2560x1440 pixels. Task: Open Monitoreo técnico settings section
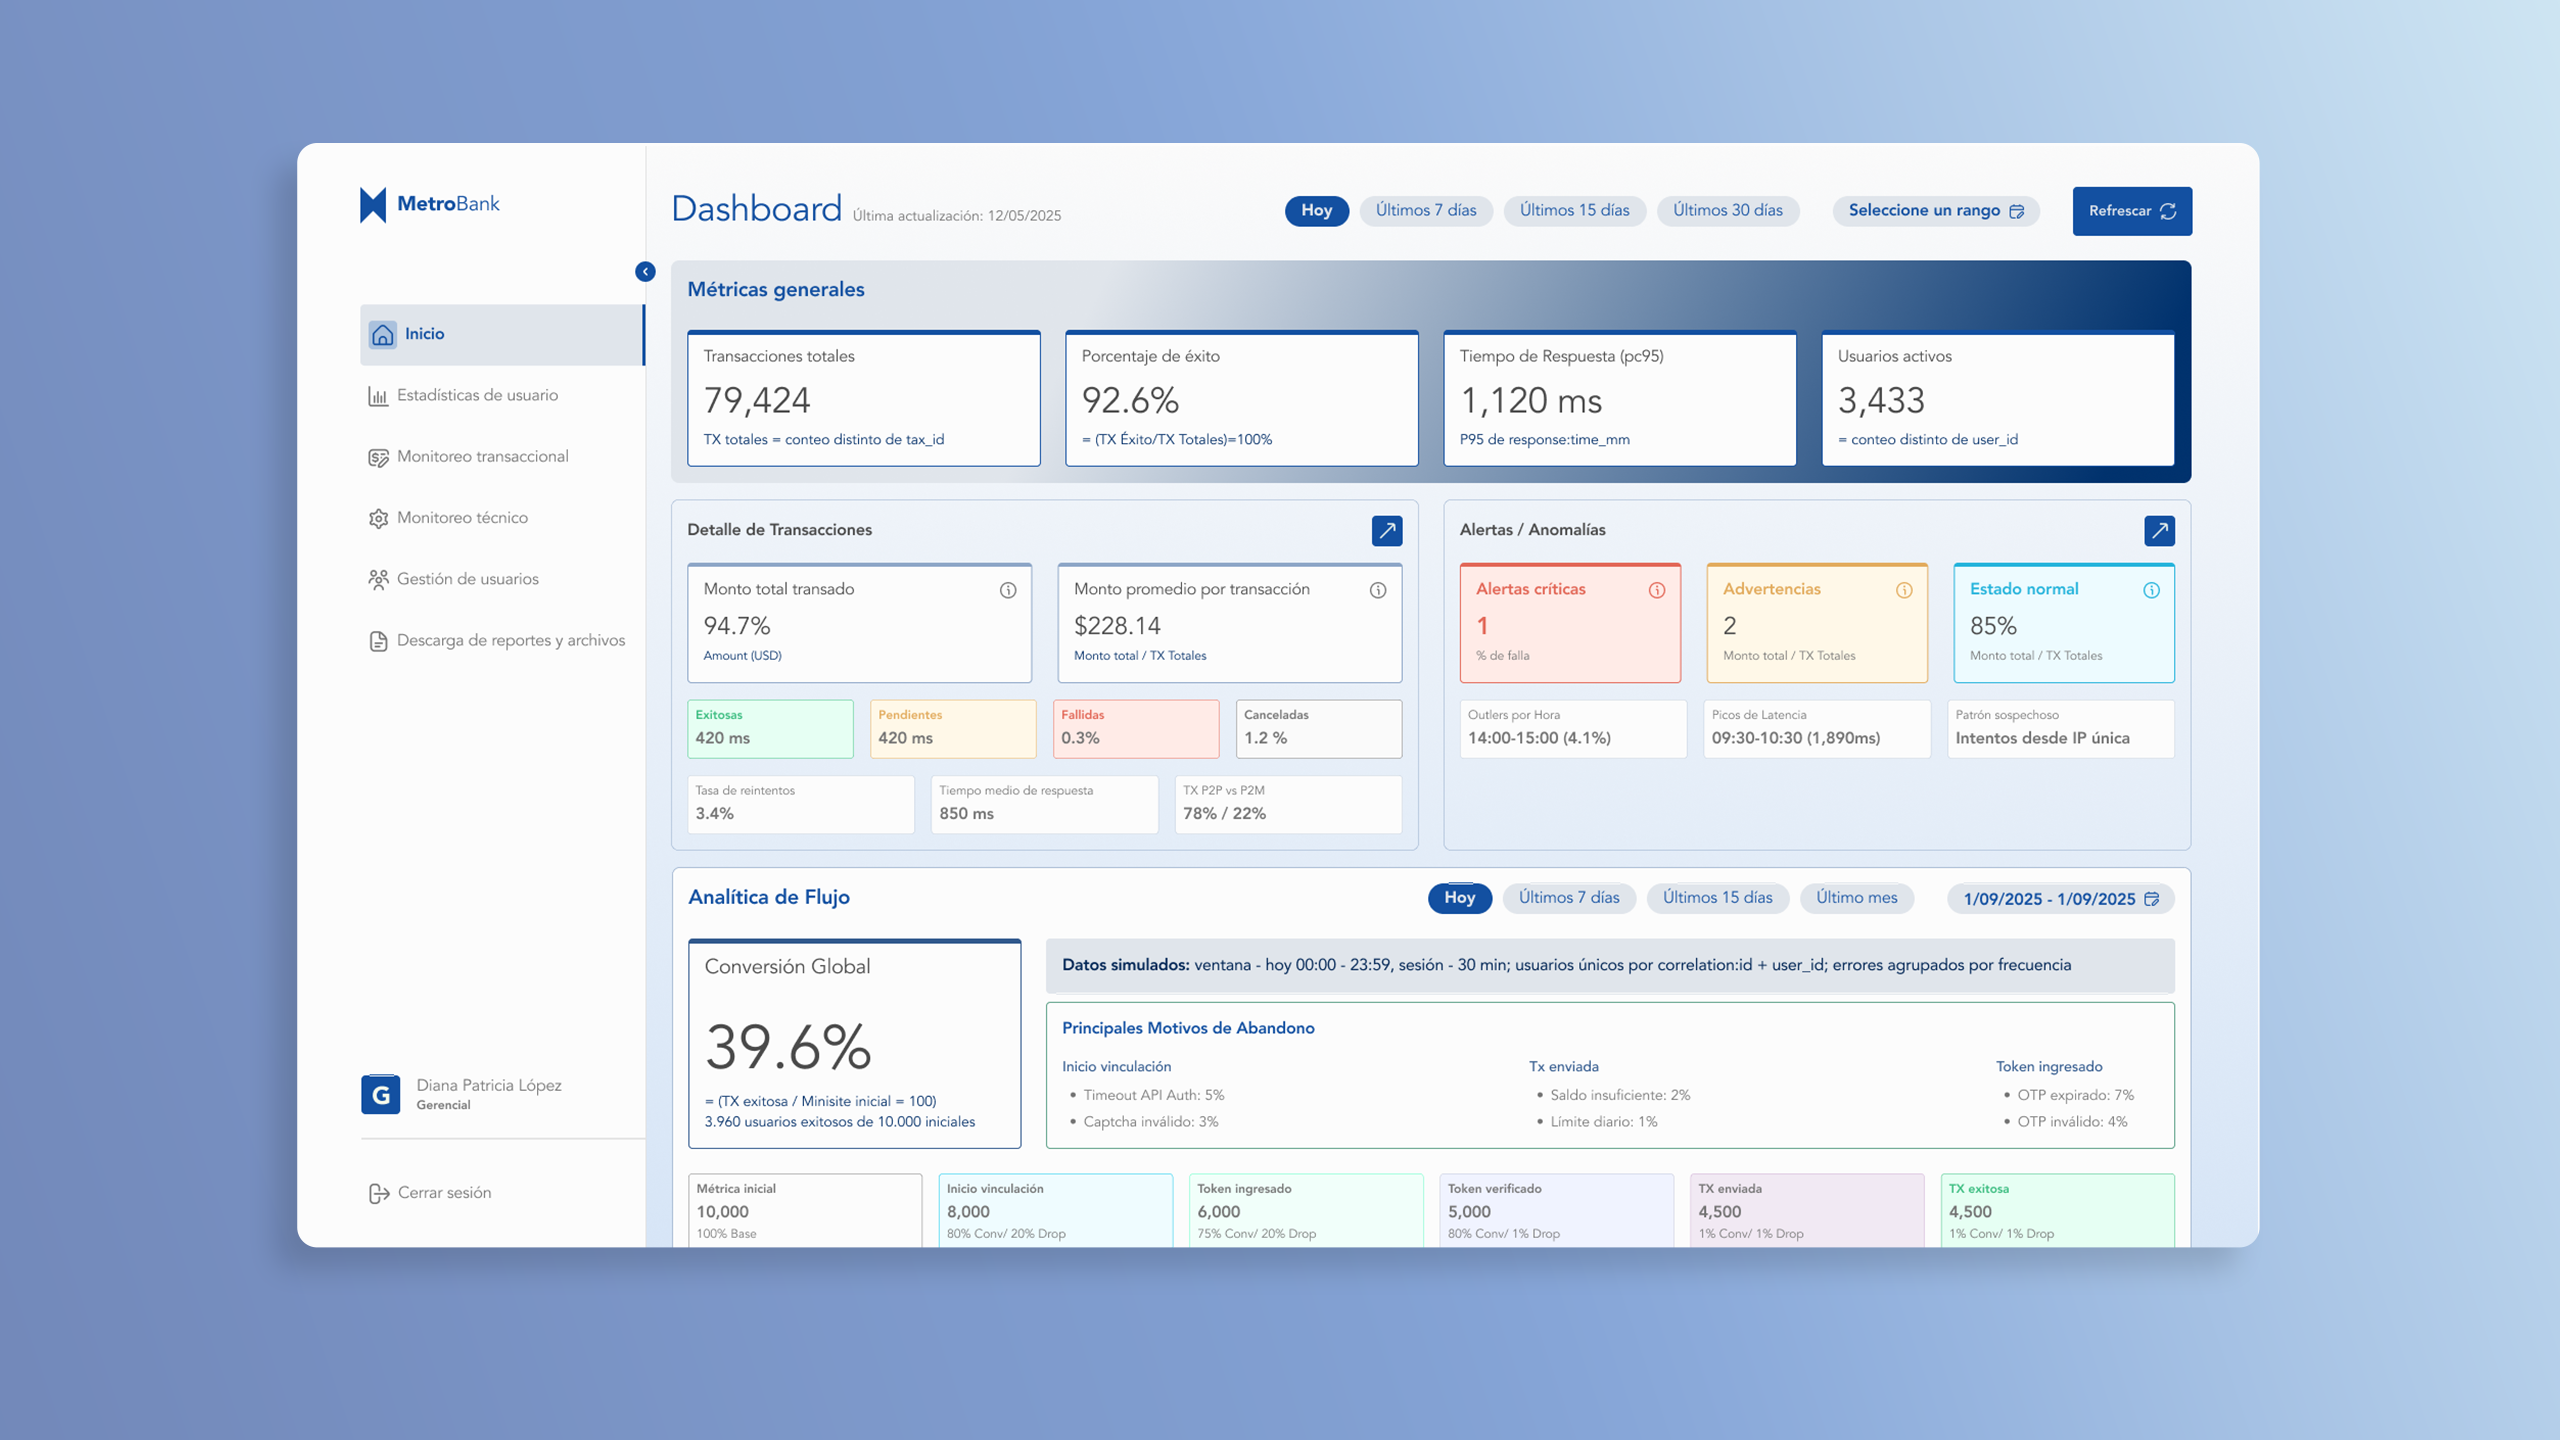tap(463, 517)
